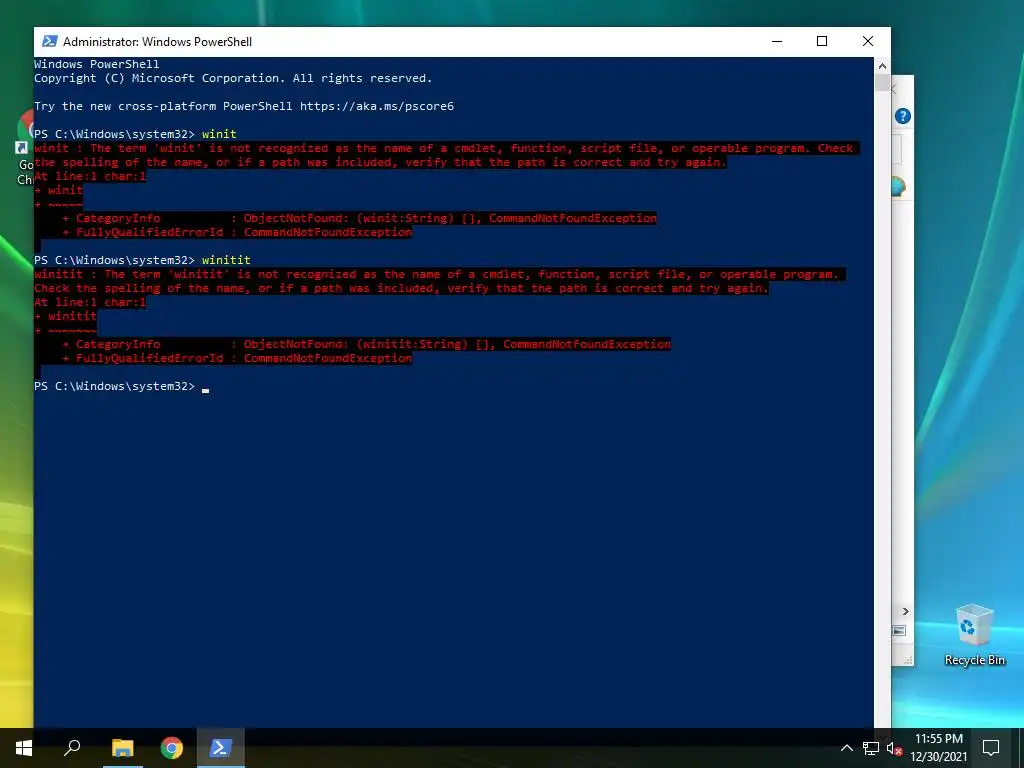Open File Explorer from the taskbar
The image size is (1024, 768).
pyautogui.click(x=122, y=748)
